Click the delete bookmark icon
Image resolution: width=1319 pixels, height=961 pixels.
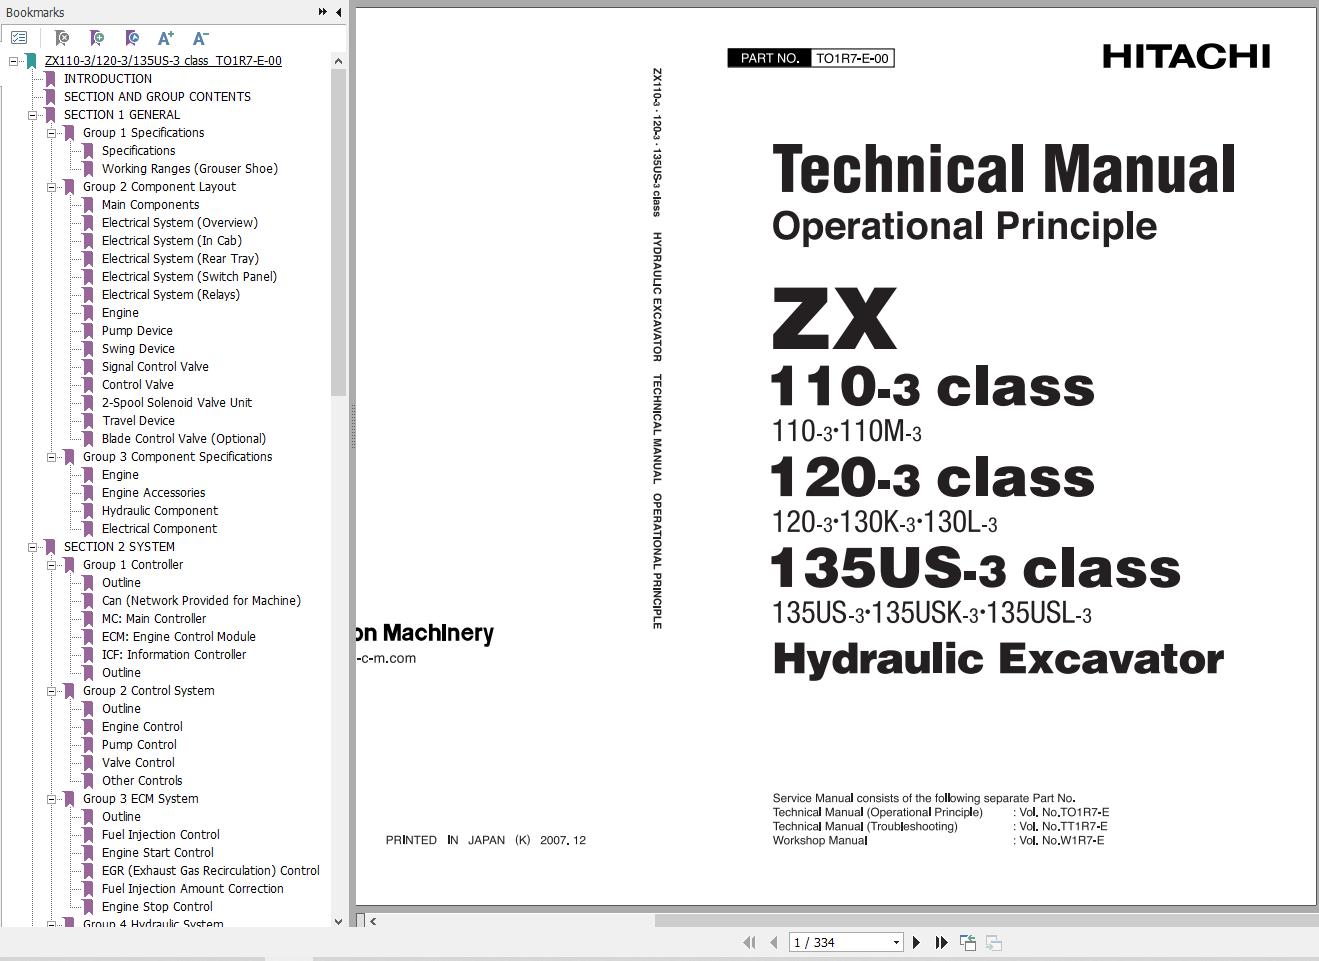coord(61,38)
